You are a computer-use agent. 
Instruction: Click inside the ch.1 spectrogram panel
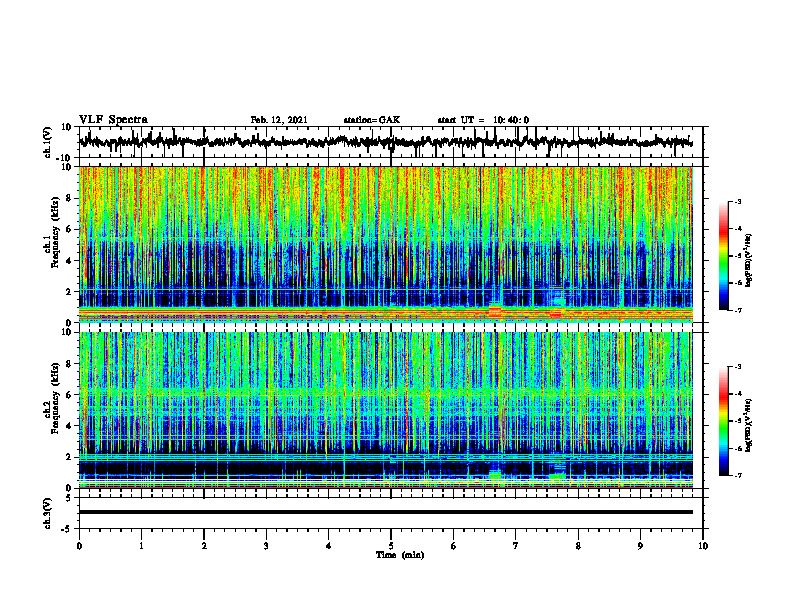[x=386, y=244]
